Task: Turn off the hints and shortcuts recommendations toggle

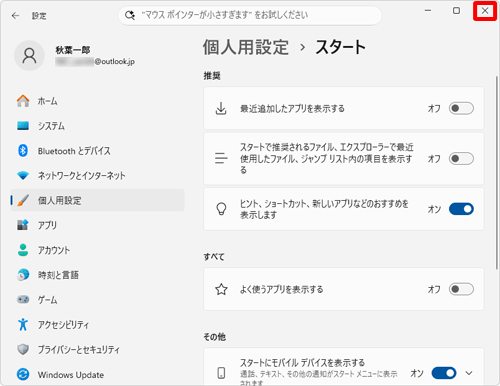Action: tap(461, 209)
